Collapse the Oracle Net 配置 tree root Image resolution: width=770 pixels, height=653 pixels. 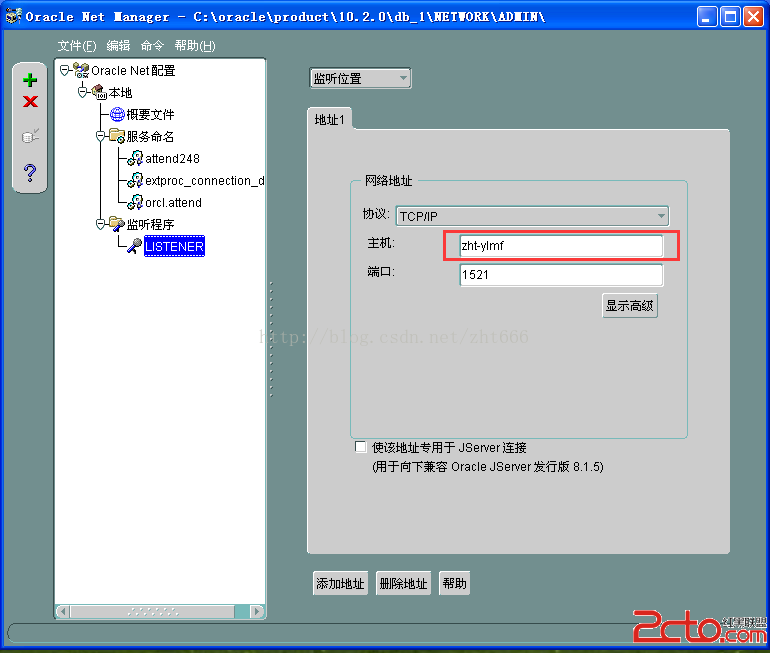pyautogui.click(x=65, y=71)
